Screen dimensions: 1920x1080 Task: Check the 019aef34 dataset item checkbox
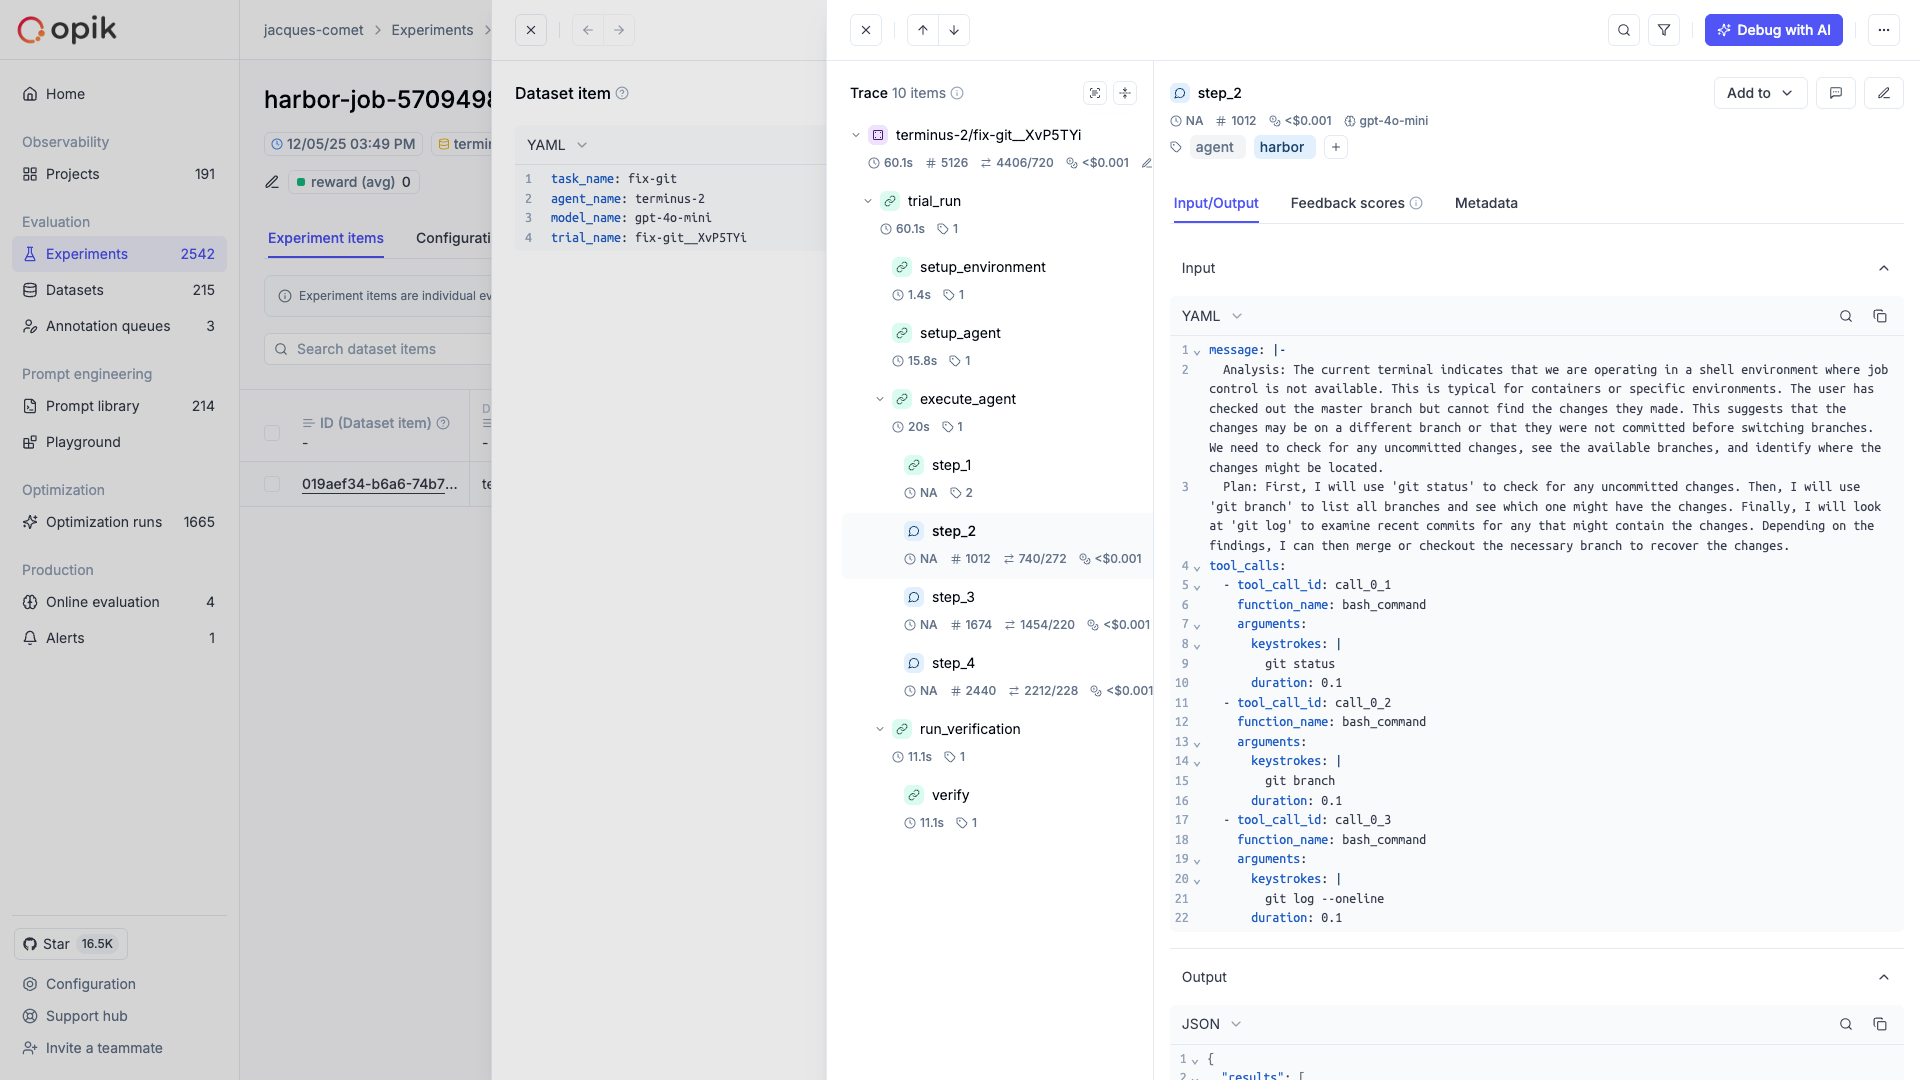(271, 484)
